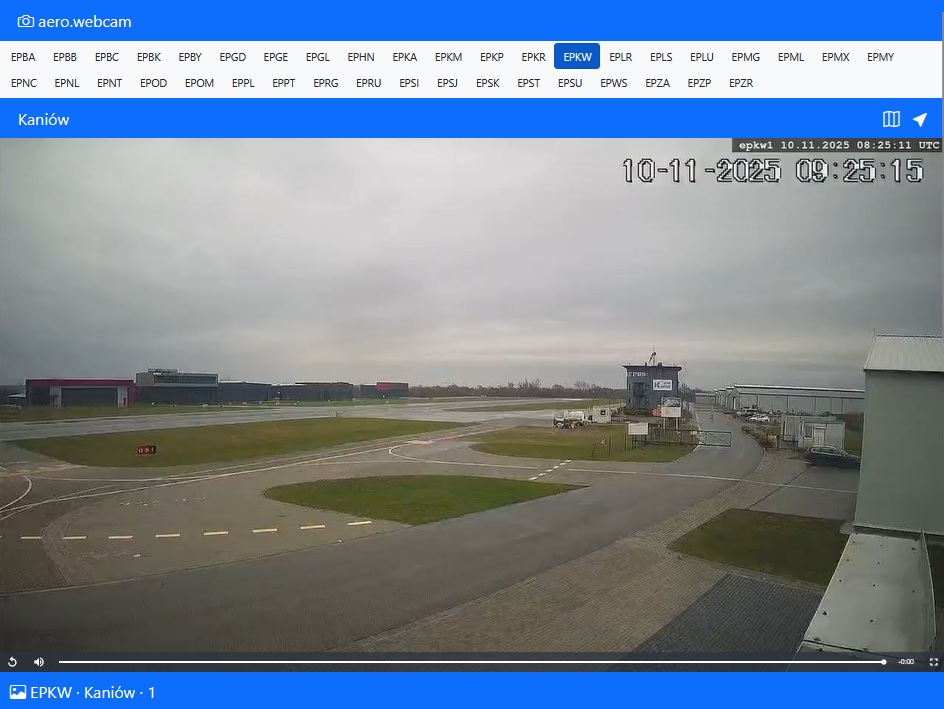944x709 pixels.
Task: Pick the EPKR airport button
Action: (533, 57)
